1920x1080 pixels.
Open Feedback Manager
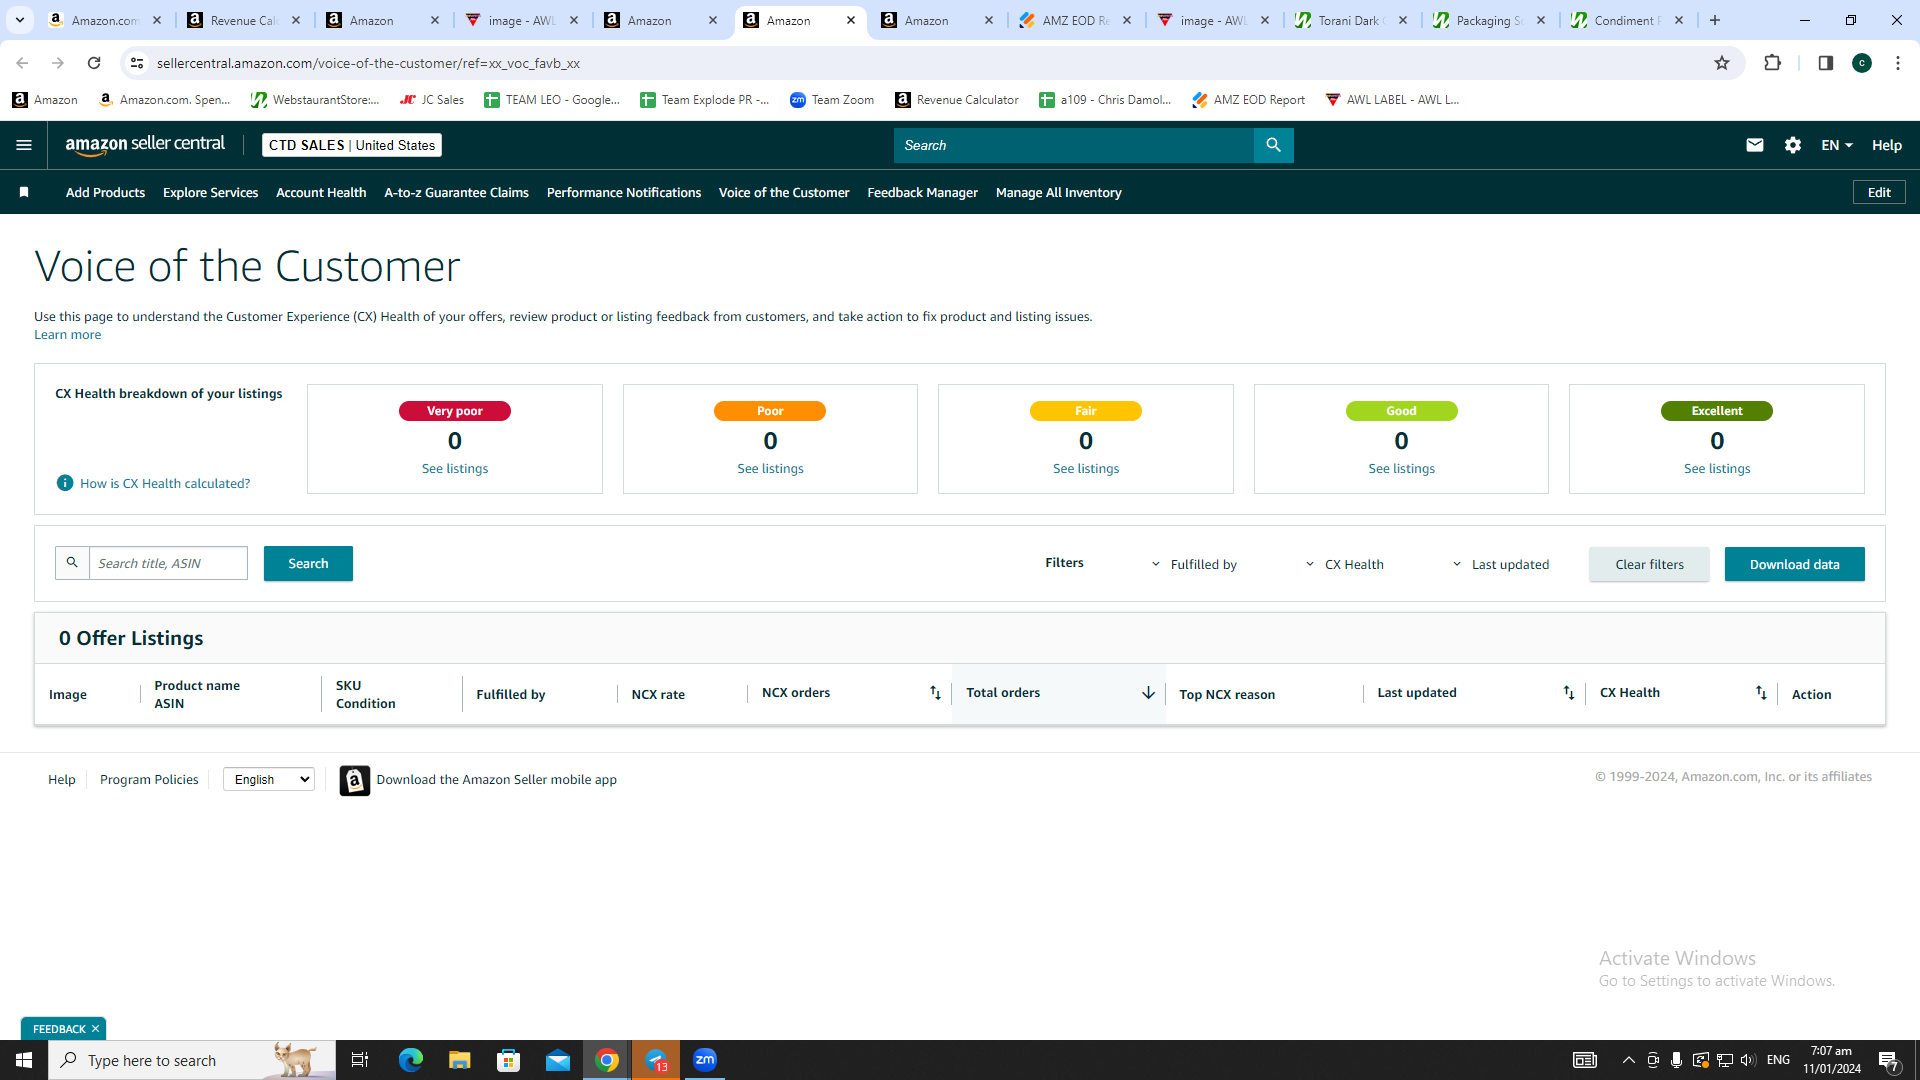(x=922, y=192)
